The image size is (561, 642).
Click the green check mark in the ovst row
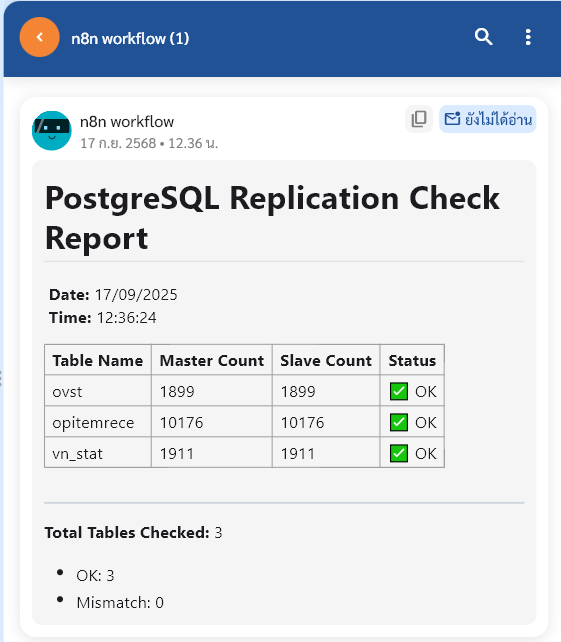[399, 391]
